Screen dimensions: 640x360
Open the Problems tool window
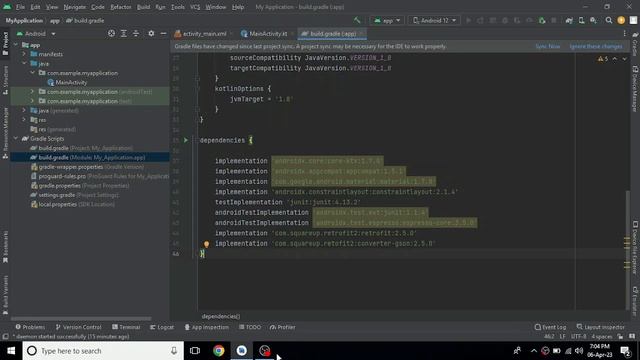coord(30,327)
